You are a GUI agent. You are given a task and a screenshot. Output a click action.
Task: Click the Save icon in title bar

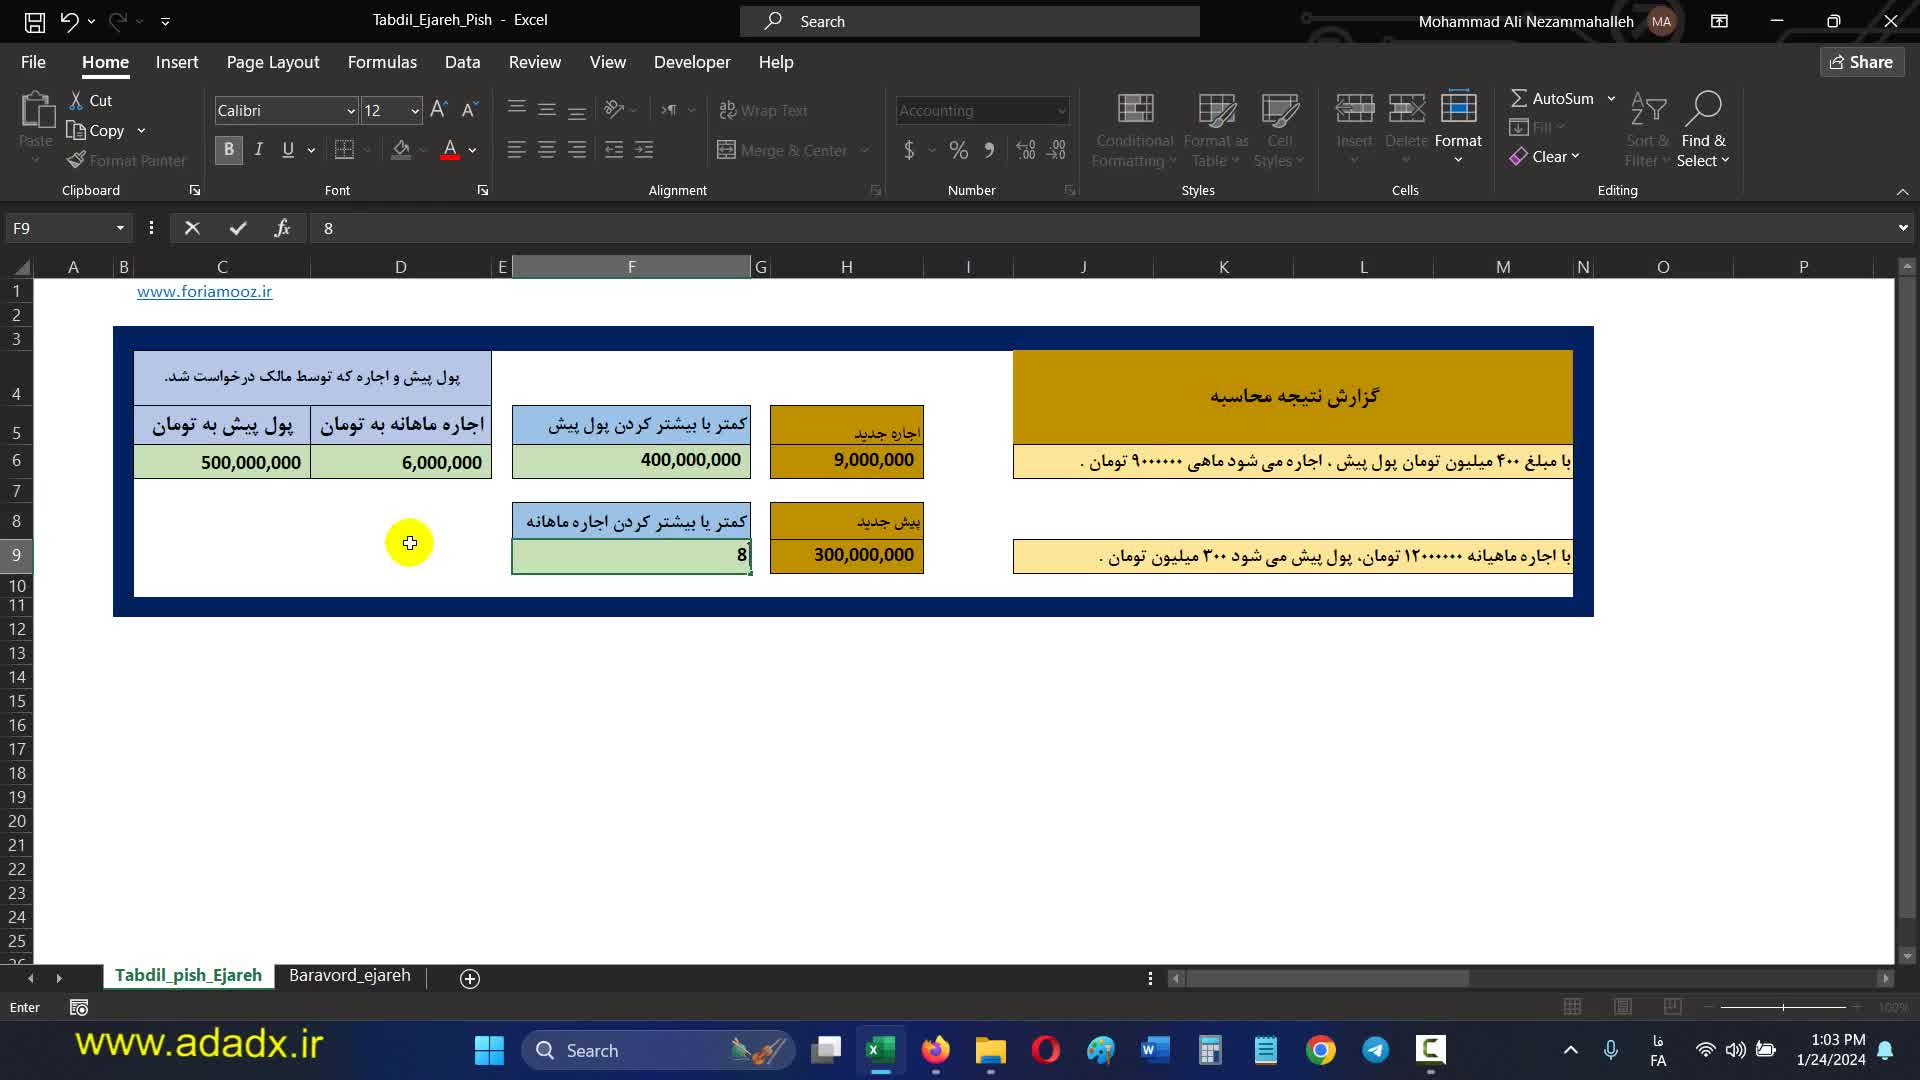click(34, 21)
